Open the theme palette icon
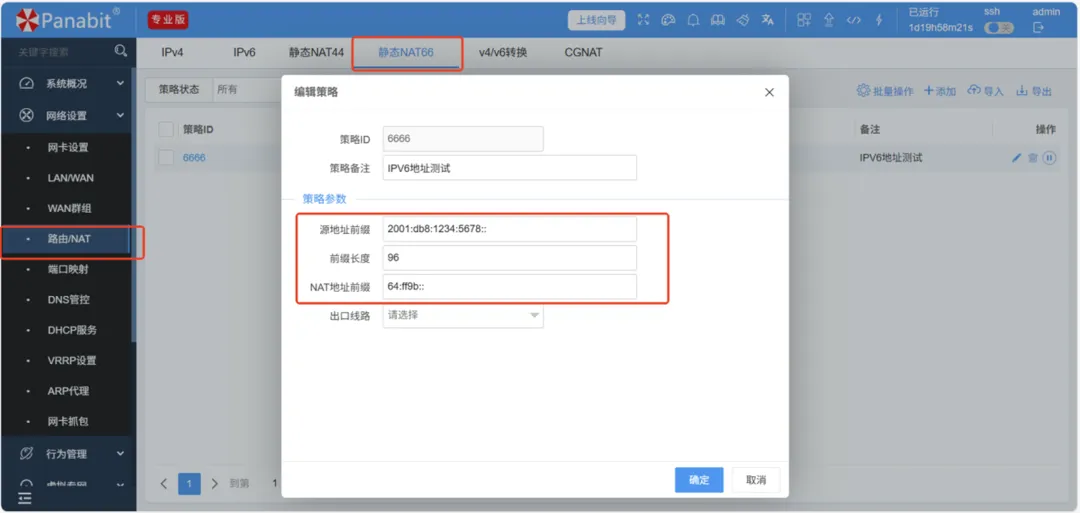This screenshot has width=1080, height=513. point(669,20)
